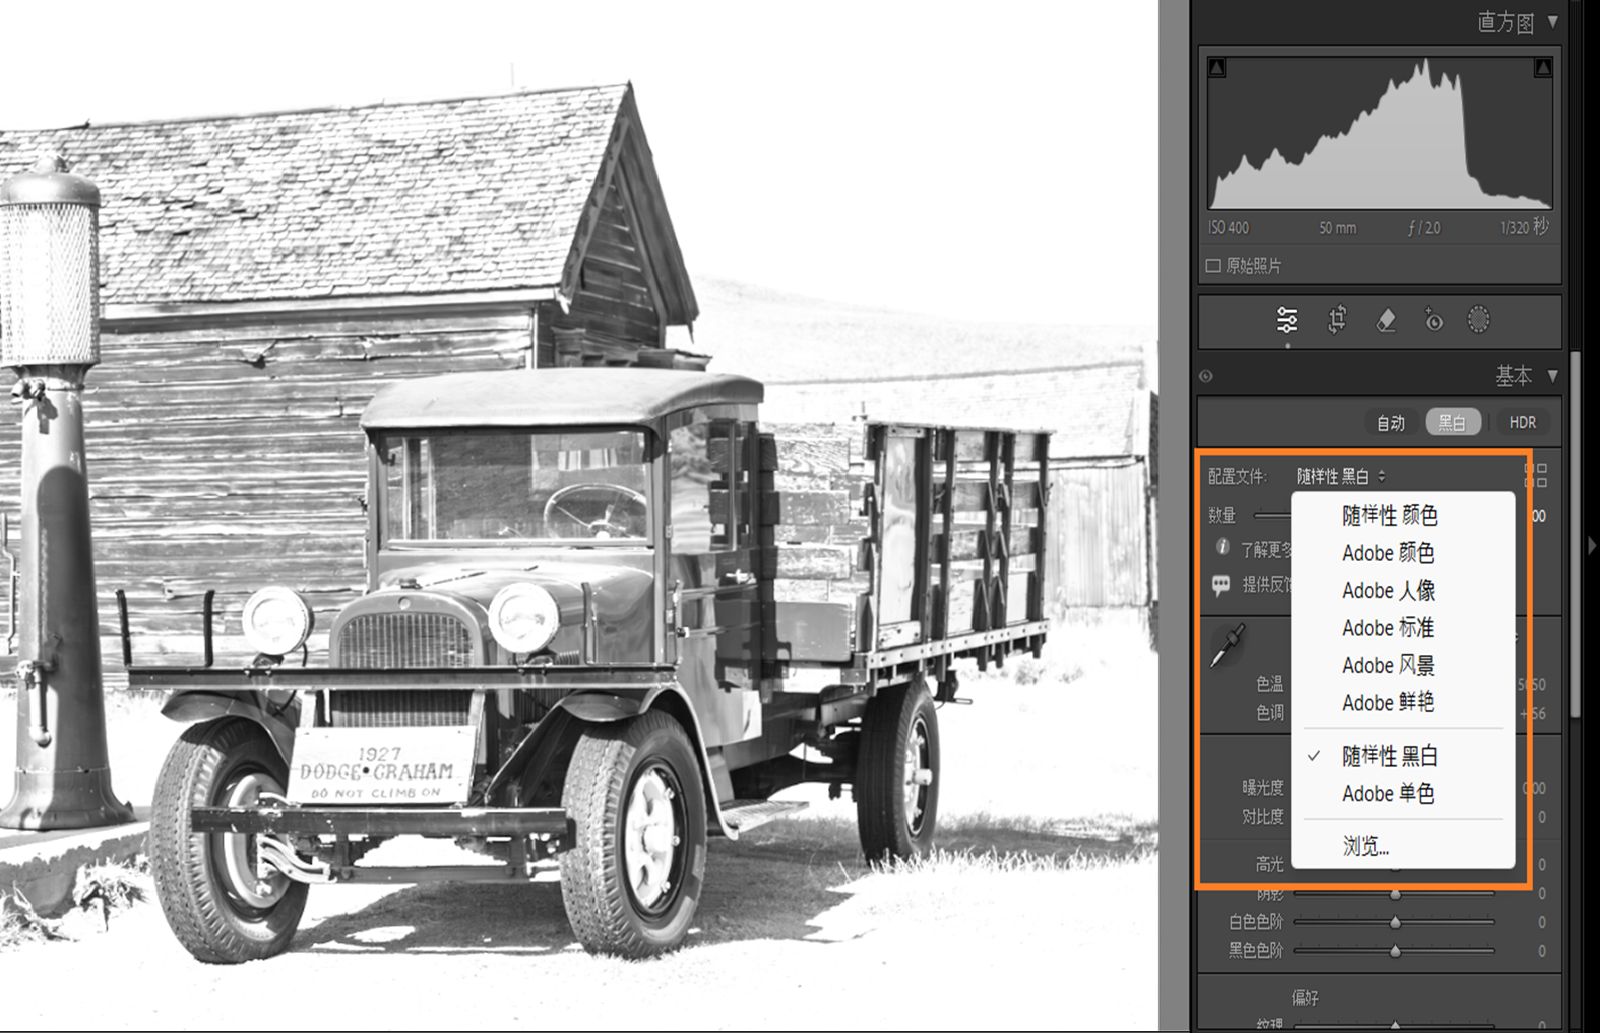Image resolution: width=1600 pixels, height=1033 pixels.
Task: Toggle the 基本 panel eye visibility switch
Action: (1206, 377)
